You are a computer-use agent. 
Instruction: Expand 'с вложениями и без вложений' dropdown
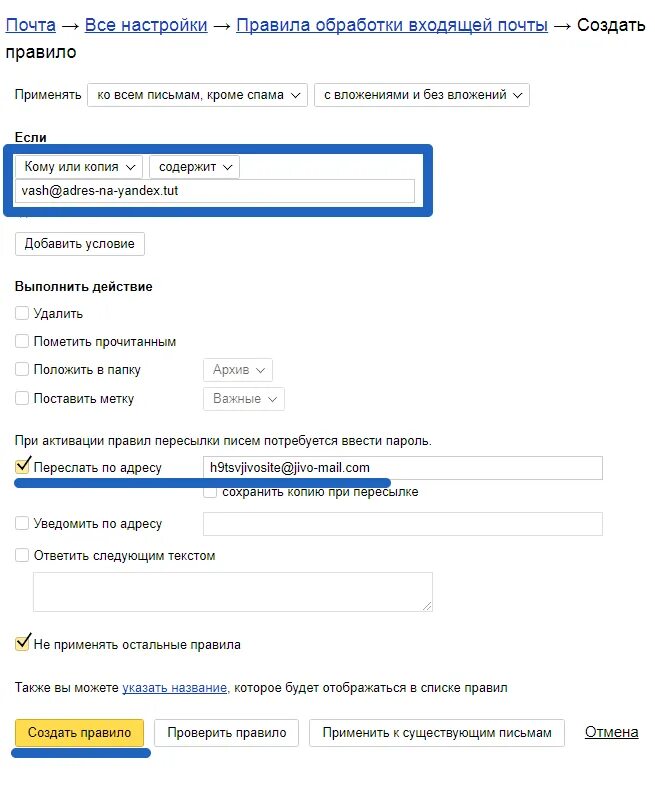coord(422,95)
